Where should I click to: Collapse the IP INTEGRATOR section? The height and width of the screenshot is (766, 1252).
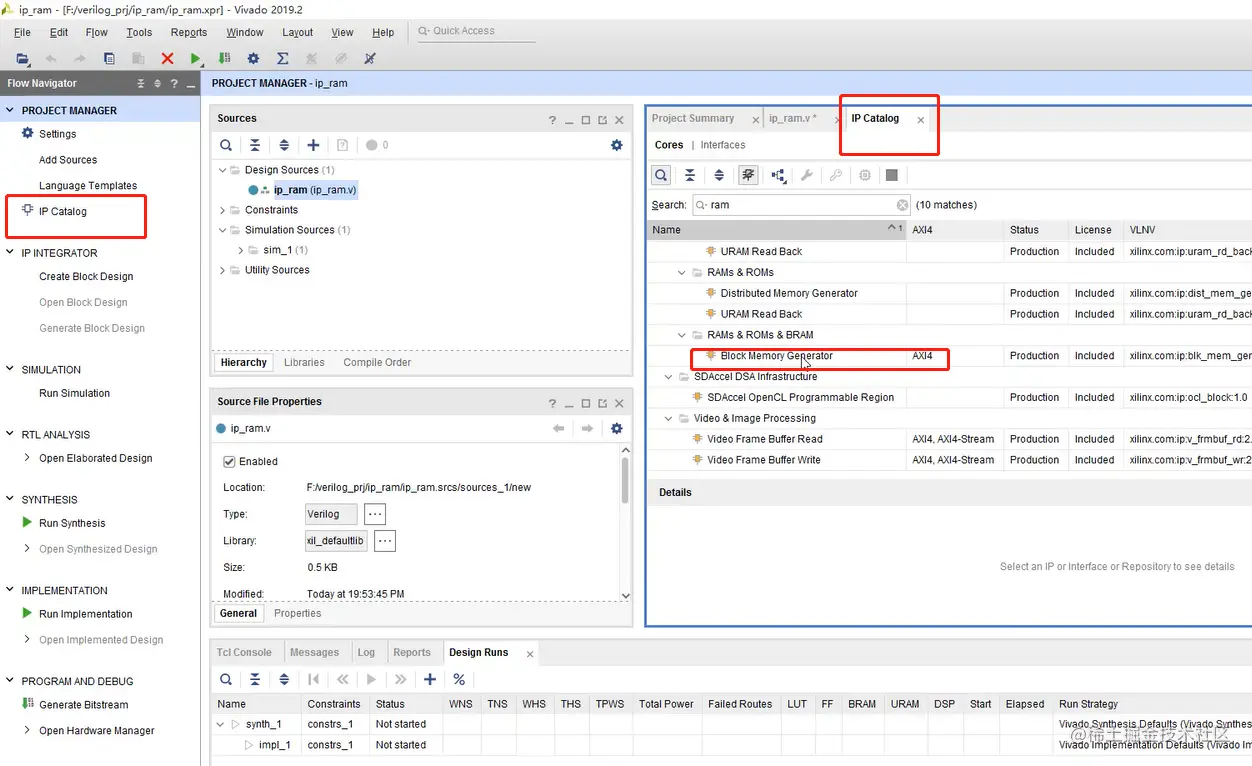coord(11,253)
